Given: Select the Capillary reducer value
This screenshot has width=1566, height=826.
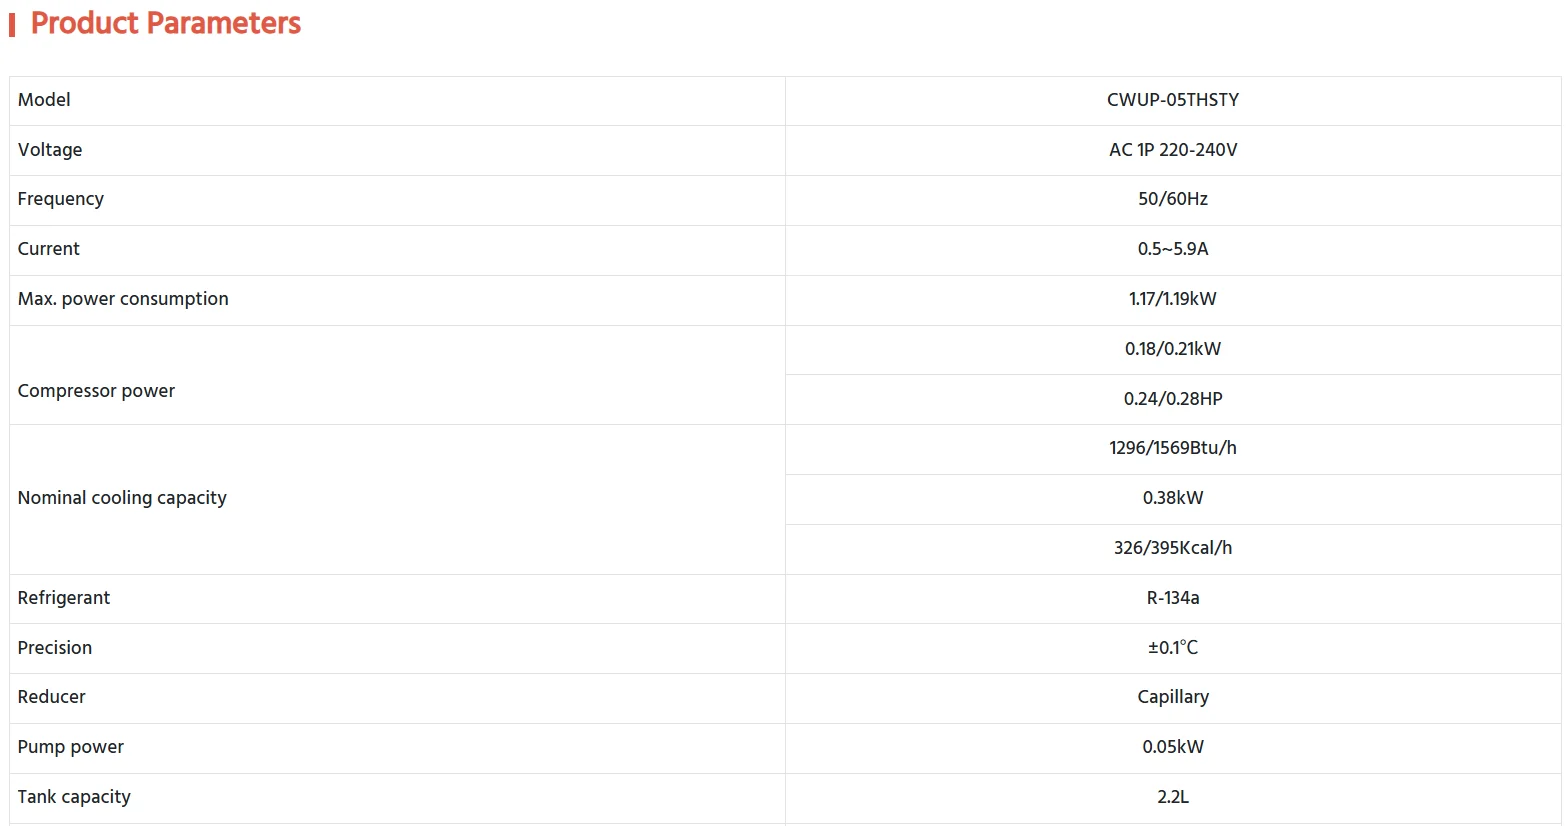Looking at the screenshot, I should [1172, 697].
